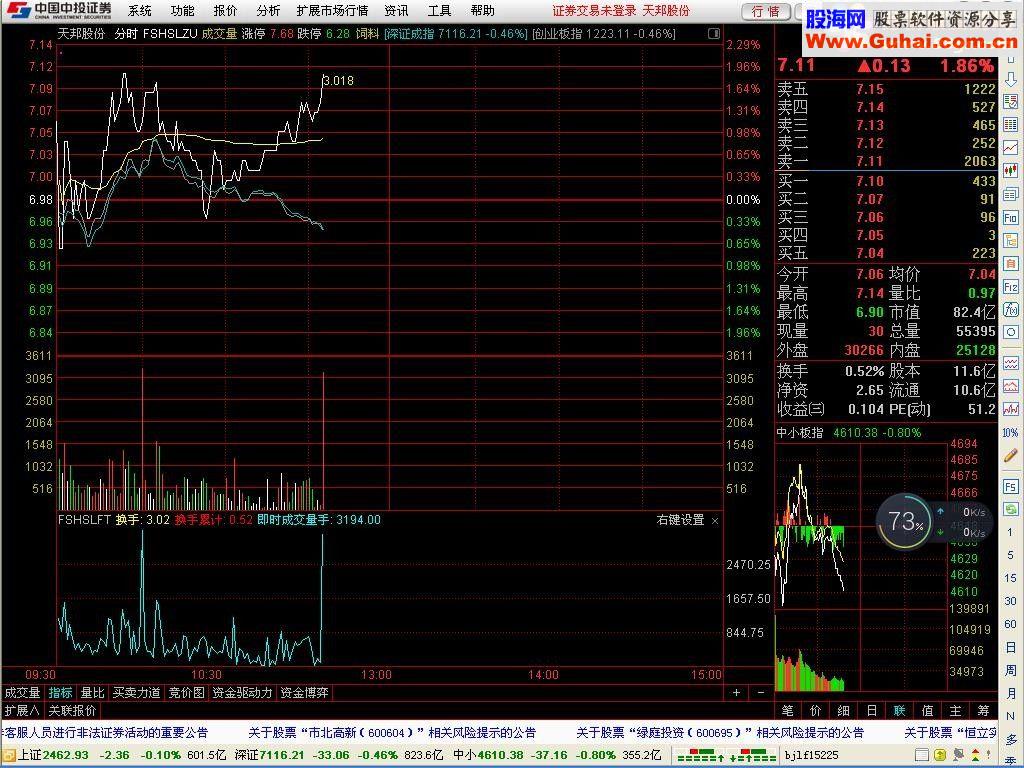Image resolution: width=1024 pixels, height=768 pixels.
Task: Select the 笔 tab in bottom right panel
Action: pos(788,711)
